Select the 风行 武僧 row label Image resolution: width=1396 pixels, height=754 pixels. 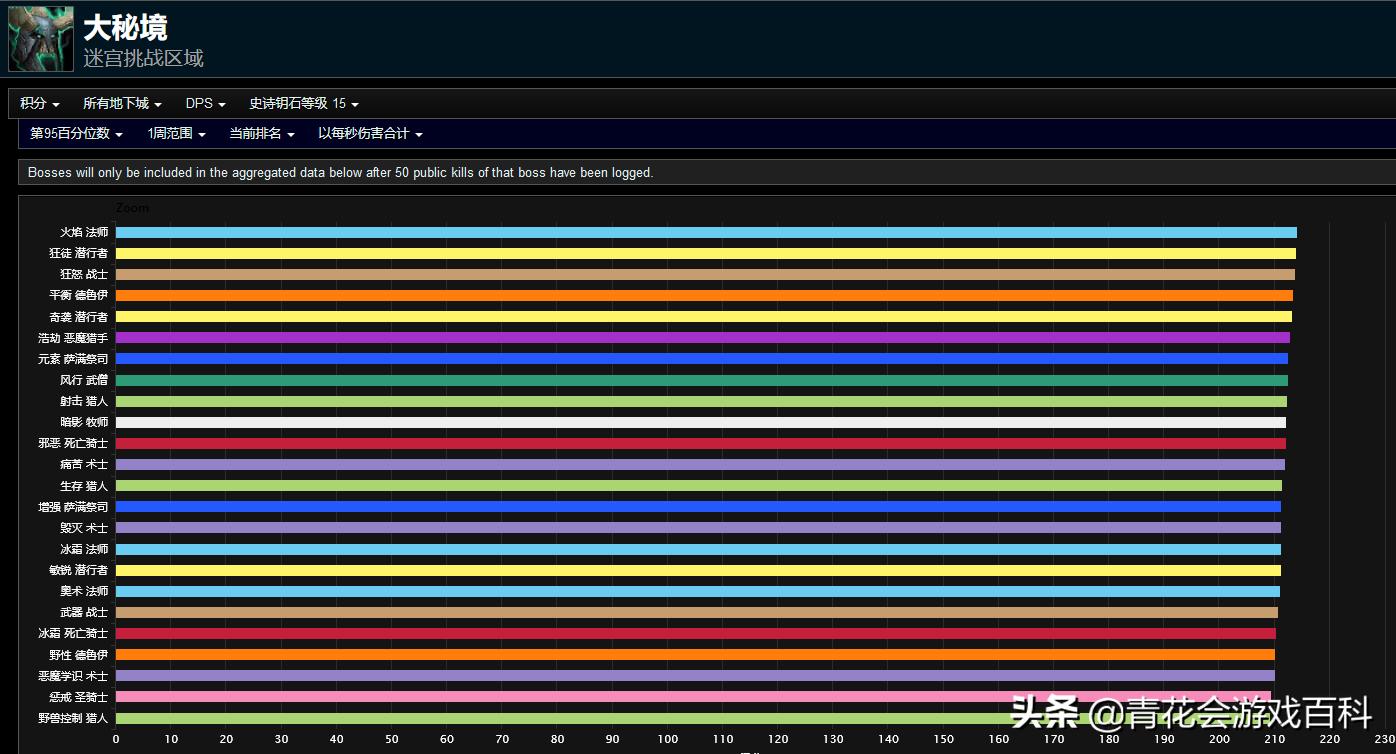(84, 380)
